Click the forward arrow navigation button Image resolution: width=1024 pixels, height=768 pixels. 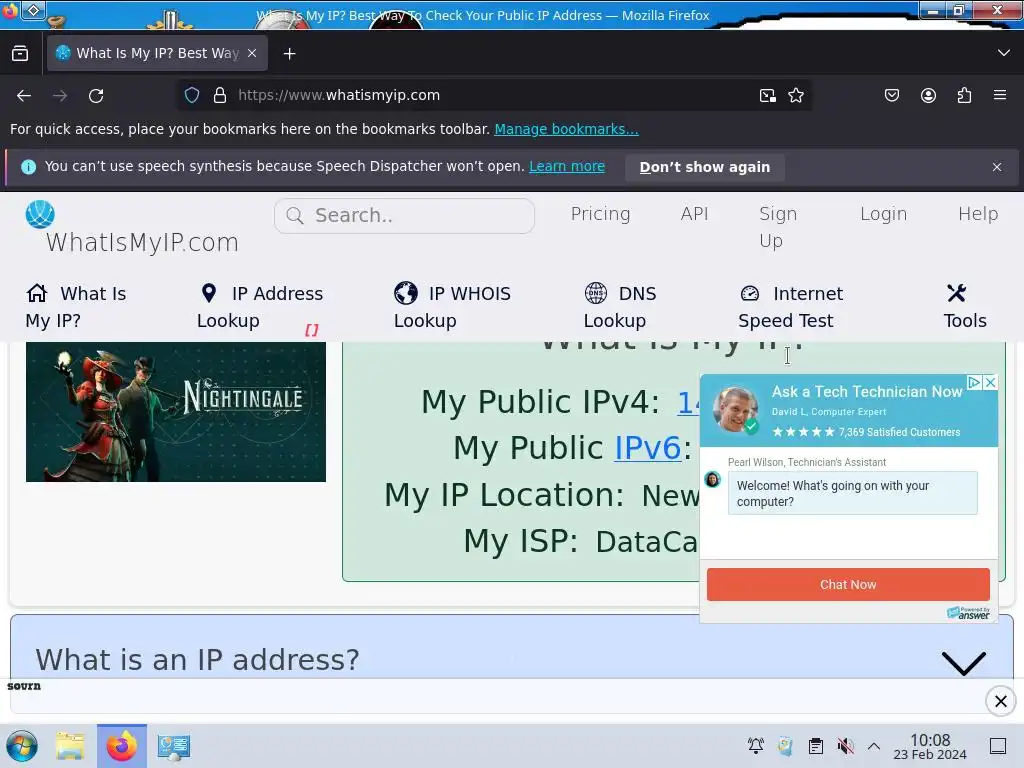(60, 96)
